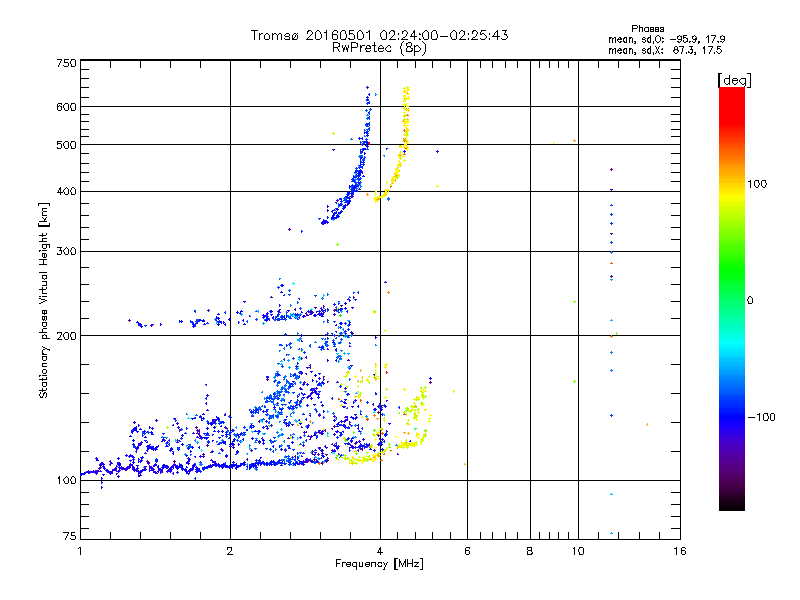Click the y-axis tick label '300'
This screenshot has width=800, height=600.
tap(67, 251)
